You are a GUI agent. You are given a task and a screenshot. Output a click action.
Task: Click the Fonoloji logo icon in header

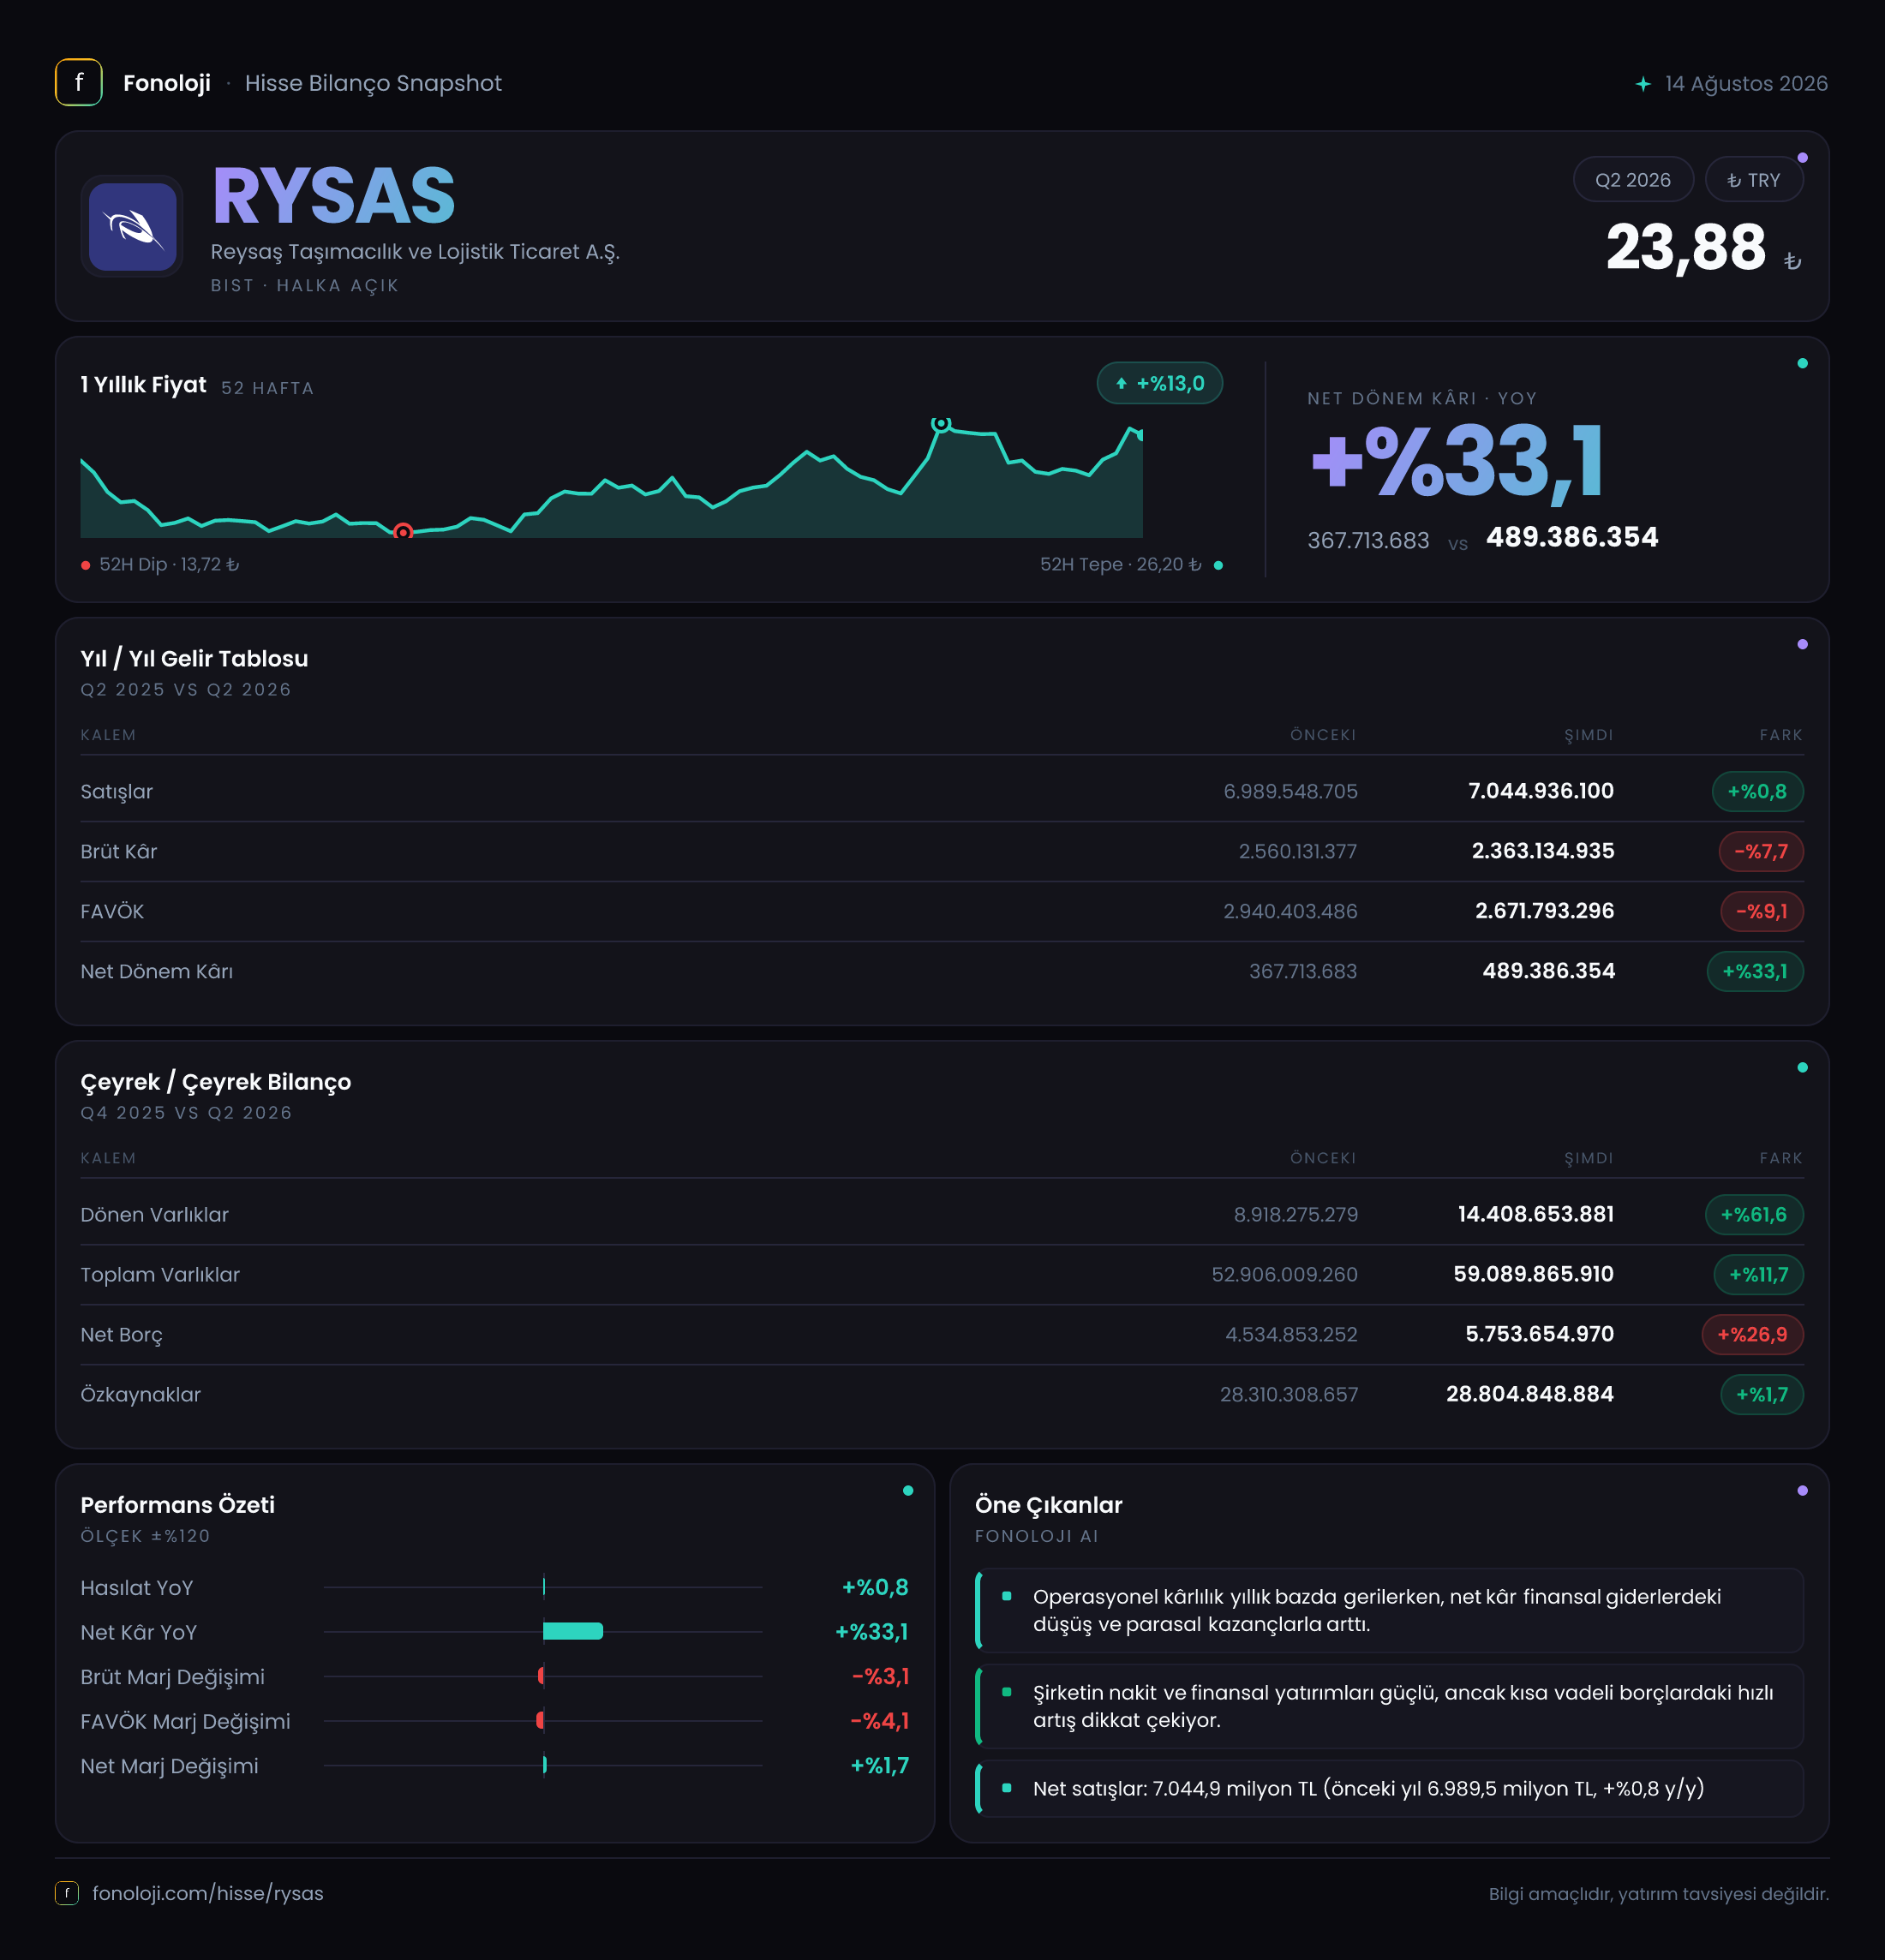[x=78, y=82]
